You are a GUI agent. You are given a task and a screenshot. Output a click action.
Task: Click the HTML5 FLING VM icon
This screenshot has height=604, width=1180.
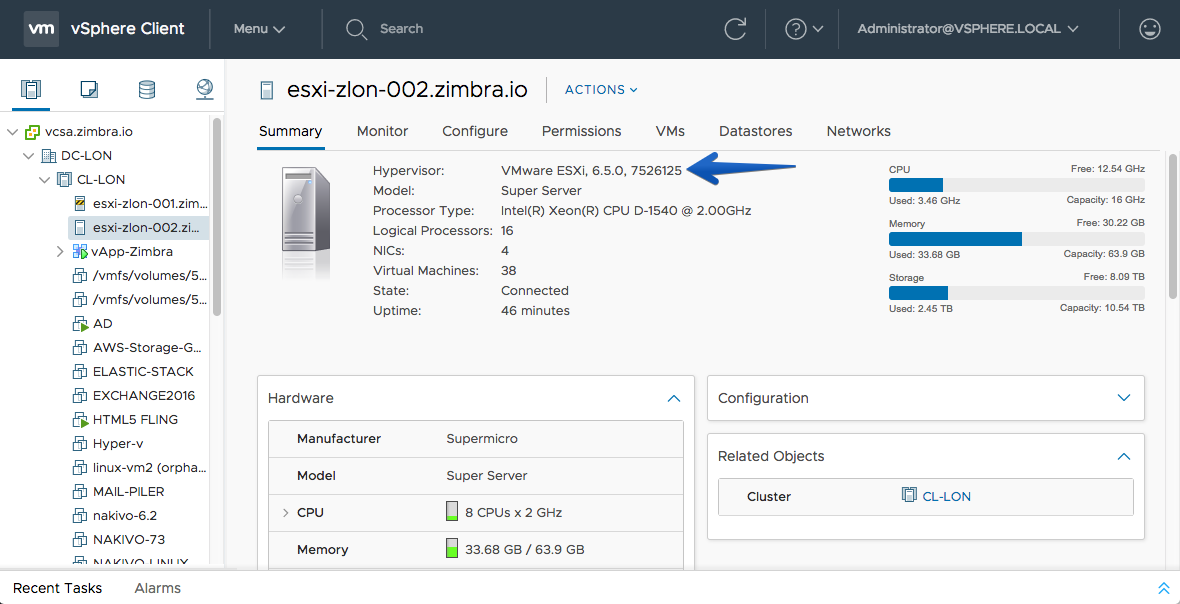(81, 419)
